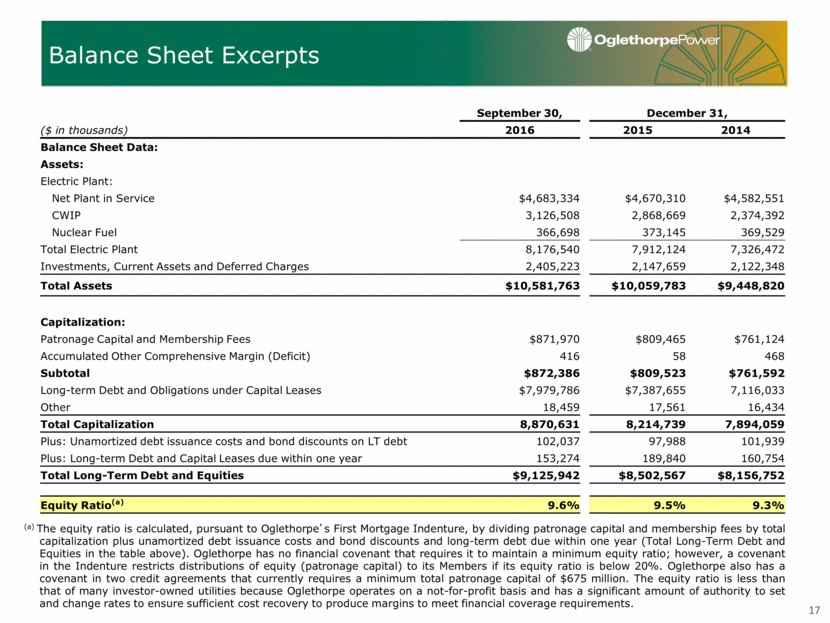Select the Net Plant in Service row label

point(103,198)
